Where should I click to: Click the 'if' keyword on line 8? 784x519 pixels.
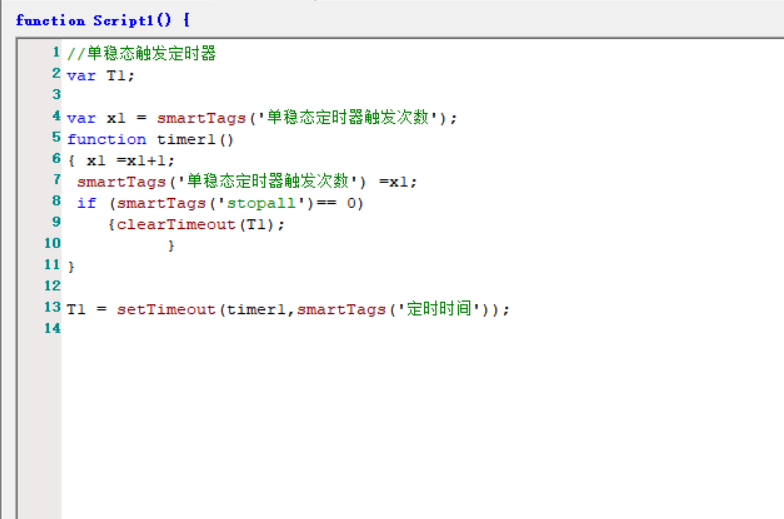(86, 204)
